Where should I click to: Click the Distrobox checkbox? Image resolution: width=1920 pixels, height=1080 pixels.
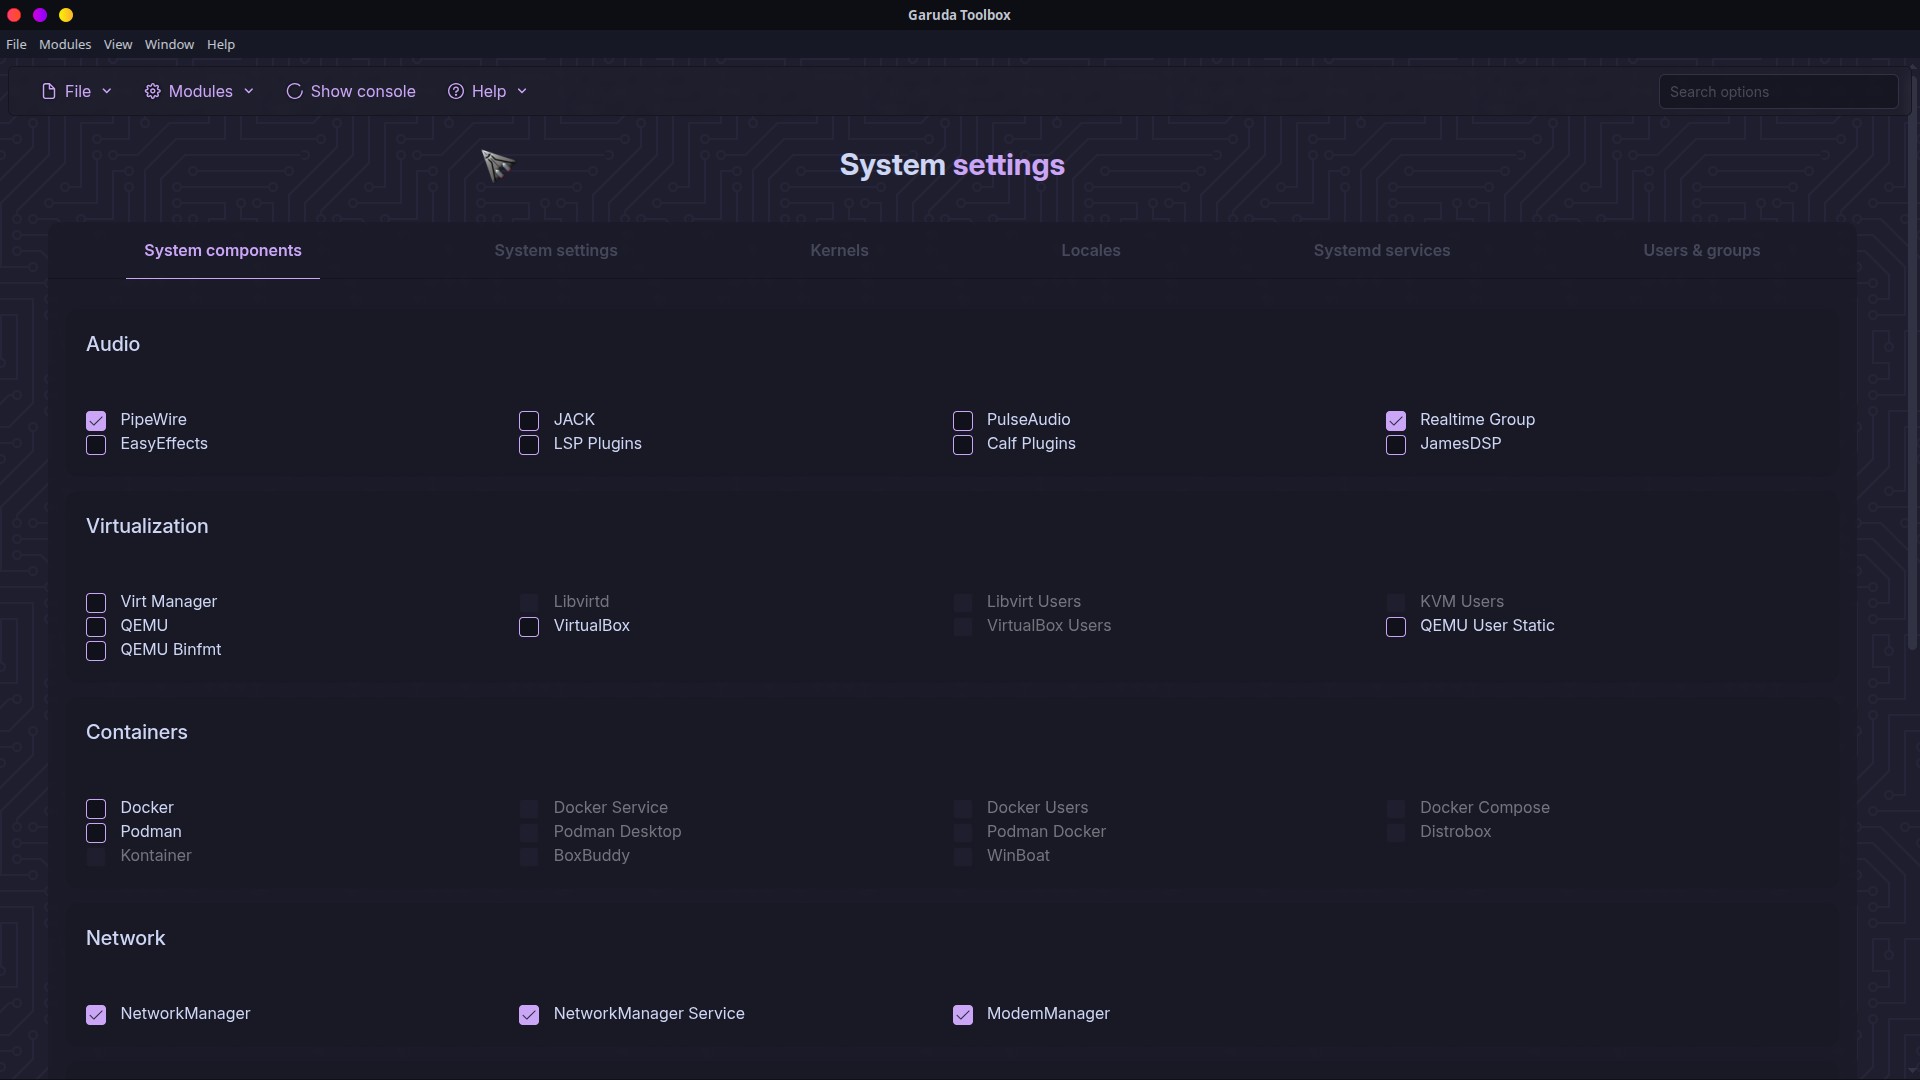pos(1396,832)
